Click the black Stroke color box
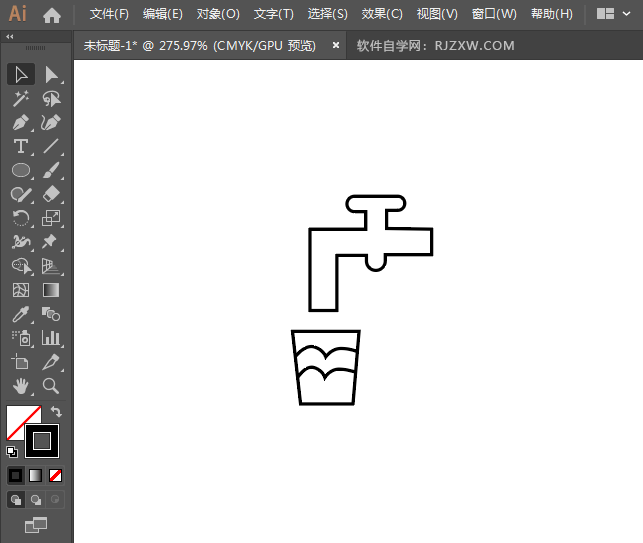Viewport: 643px width, 543px height. click(42, 441)
